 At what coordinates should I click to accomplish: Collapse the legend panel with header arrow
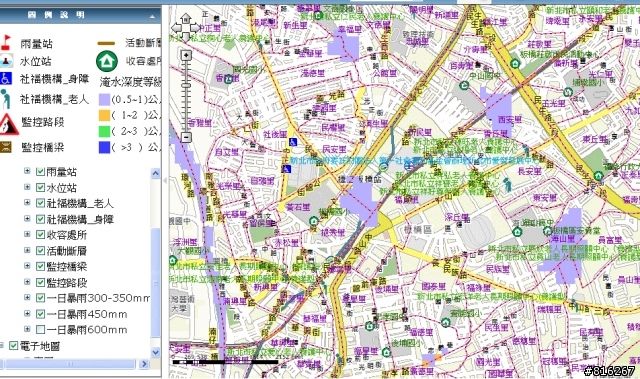click(x=152, y=16)
